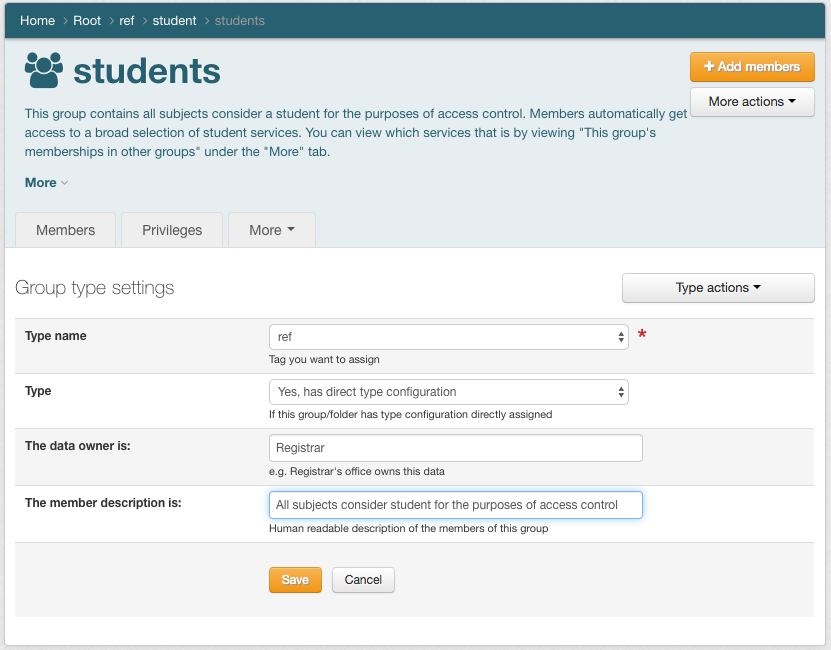
Task: Switch to the Privileges tab
Action: 172,230
